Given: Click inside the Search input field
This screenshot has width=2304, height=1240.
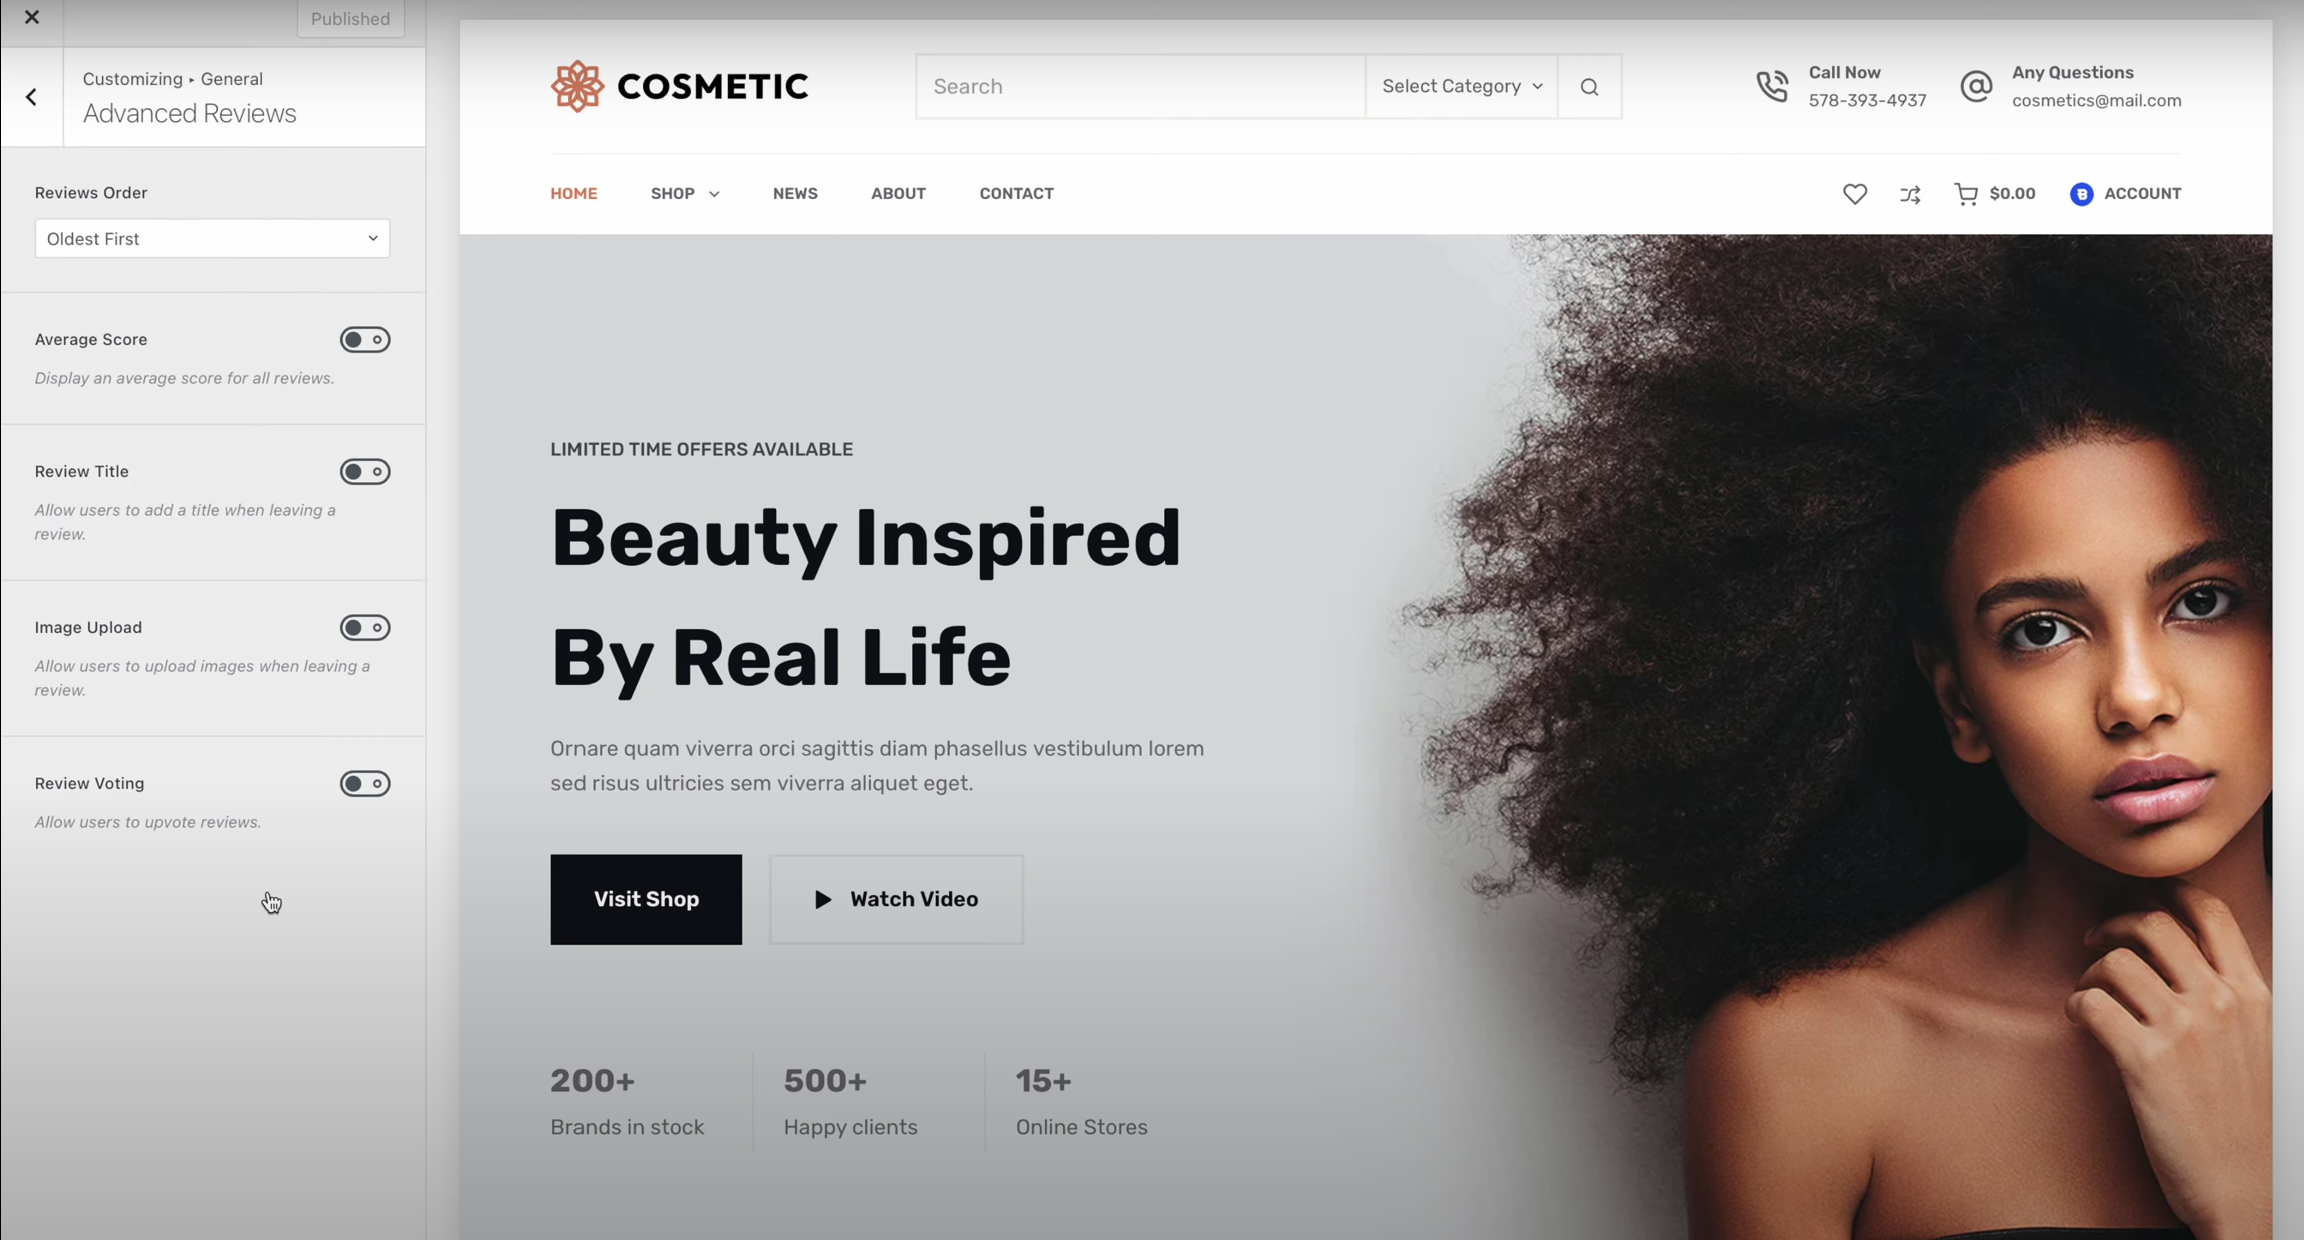Looking at the screenshot, I should tap(1140, 87).
